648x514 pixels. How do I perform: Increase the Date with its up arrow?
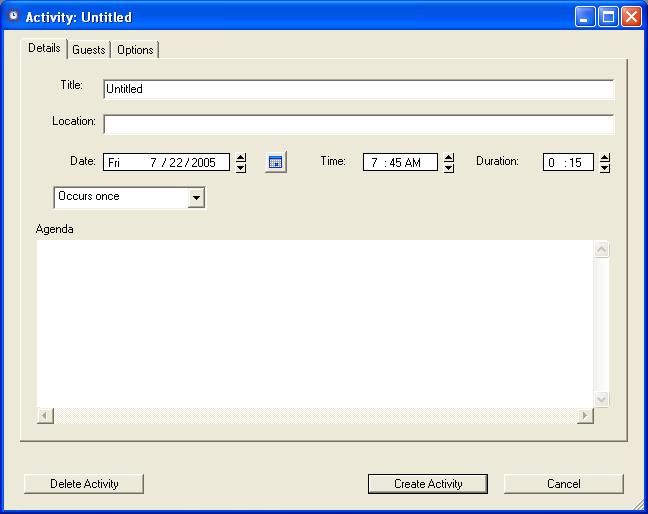(x=241, y=157)
